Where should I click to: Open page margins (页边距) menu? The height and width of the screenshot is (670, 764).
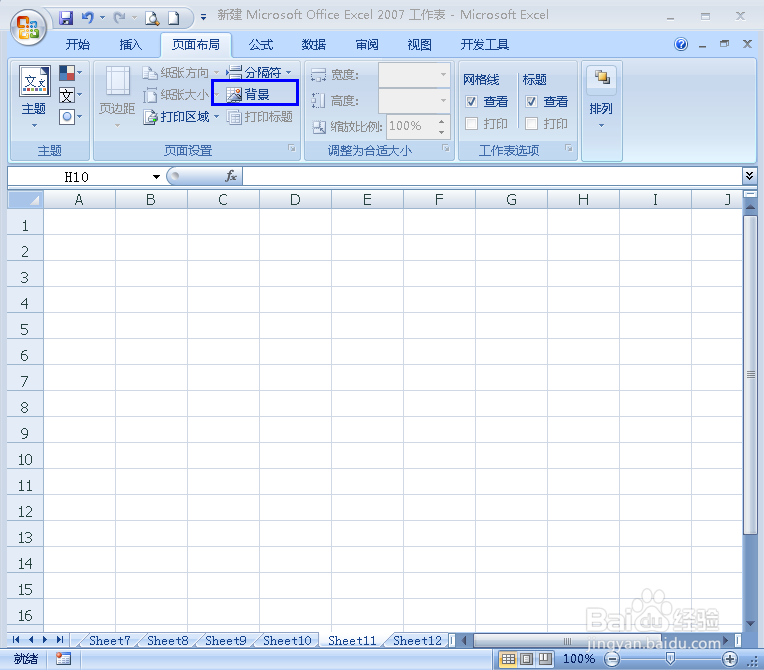coord(117,97)
